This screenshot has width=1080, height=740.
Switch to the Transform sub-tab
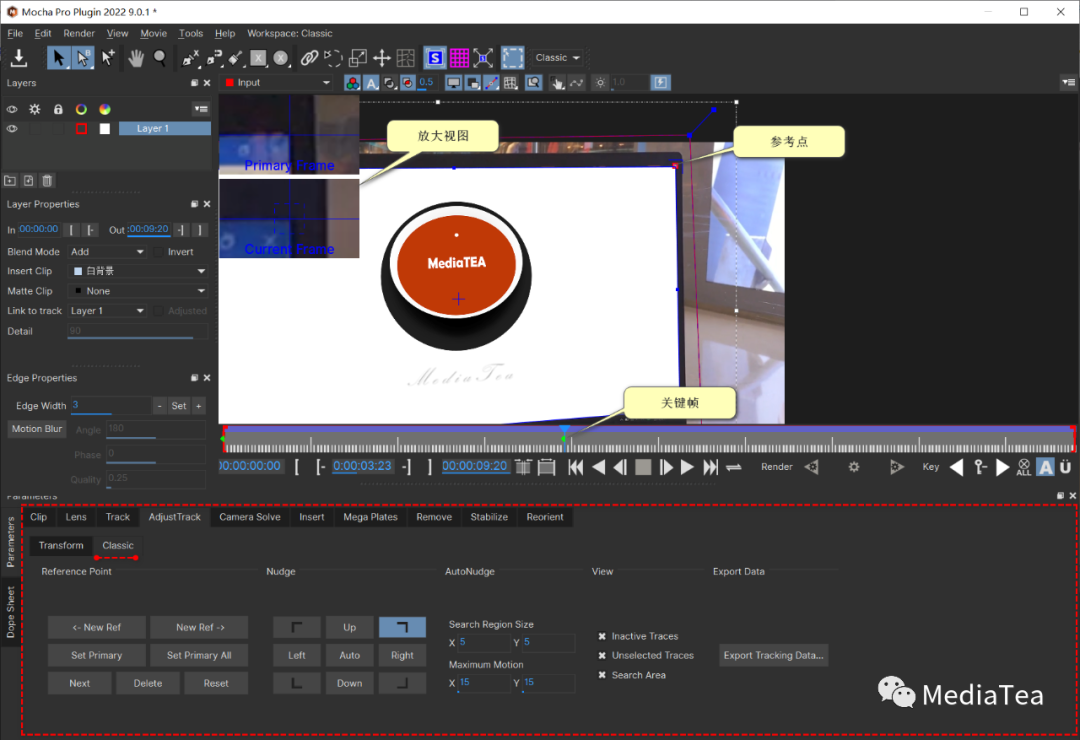click(x=61, y=546)
